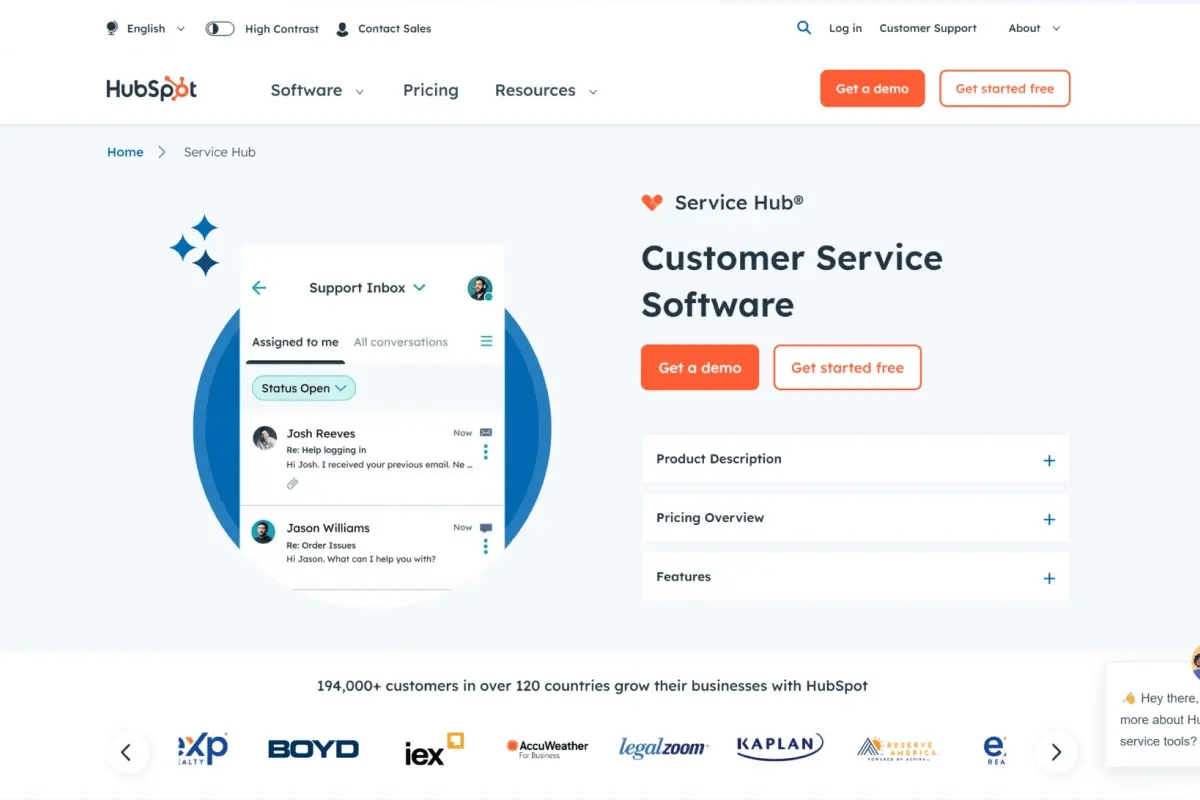Open the Status Open filter dropdown
This screenshot has width=1200, height=800.
coord(303,388)
